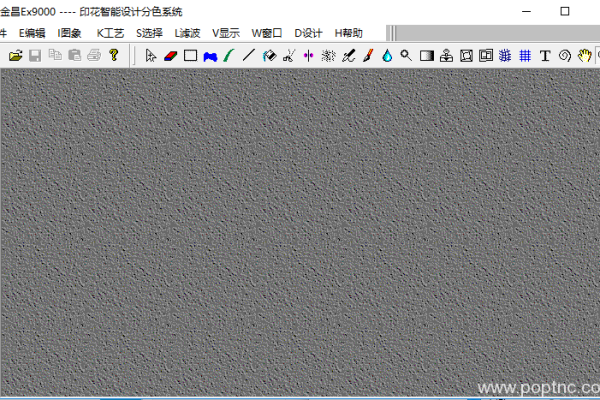Open the W窗口 menu

click(x=267, y=33)
